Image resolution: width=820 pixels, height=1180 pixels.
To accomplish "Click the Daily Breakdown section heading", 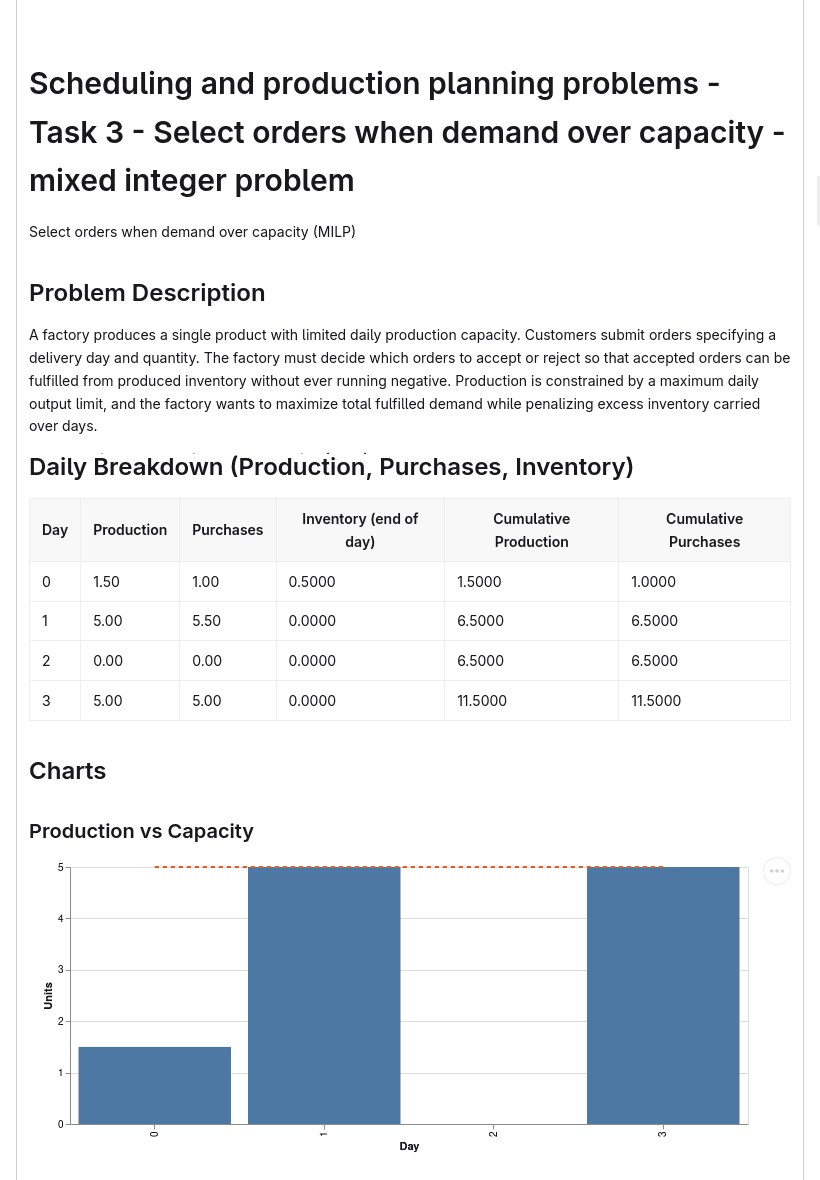I will point(331,467).
